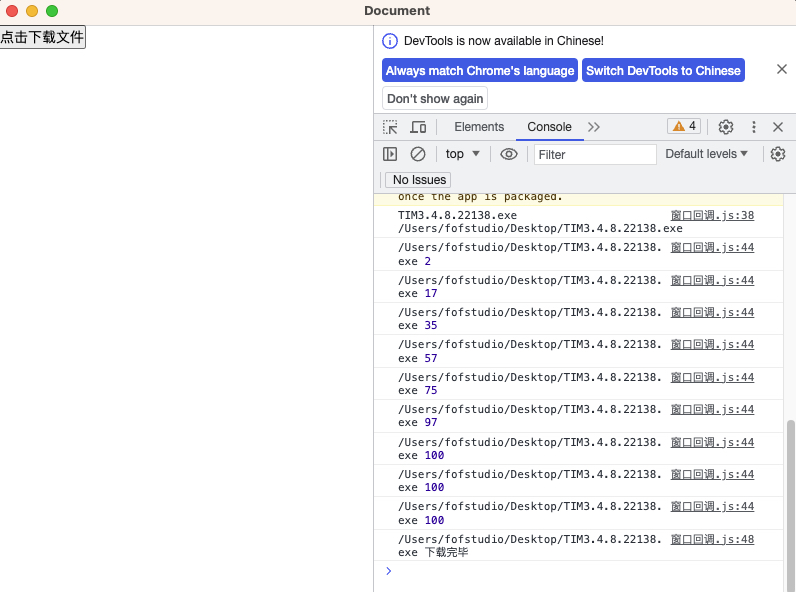Open 窗口回调.js:44 link for value 75

pyautogui.click(x=712, y=377)
